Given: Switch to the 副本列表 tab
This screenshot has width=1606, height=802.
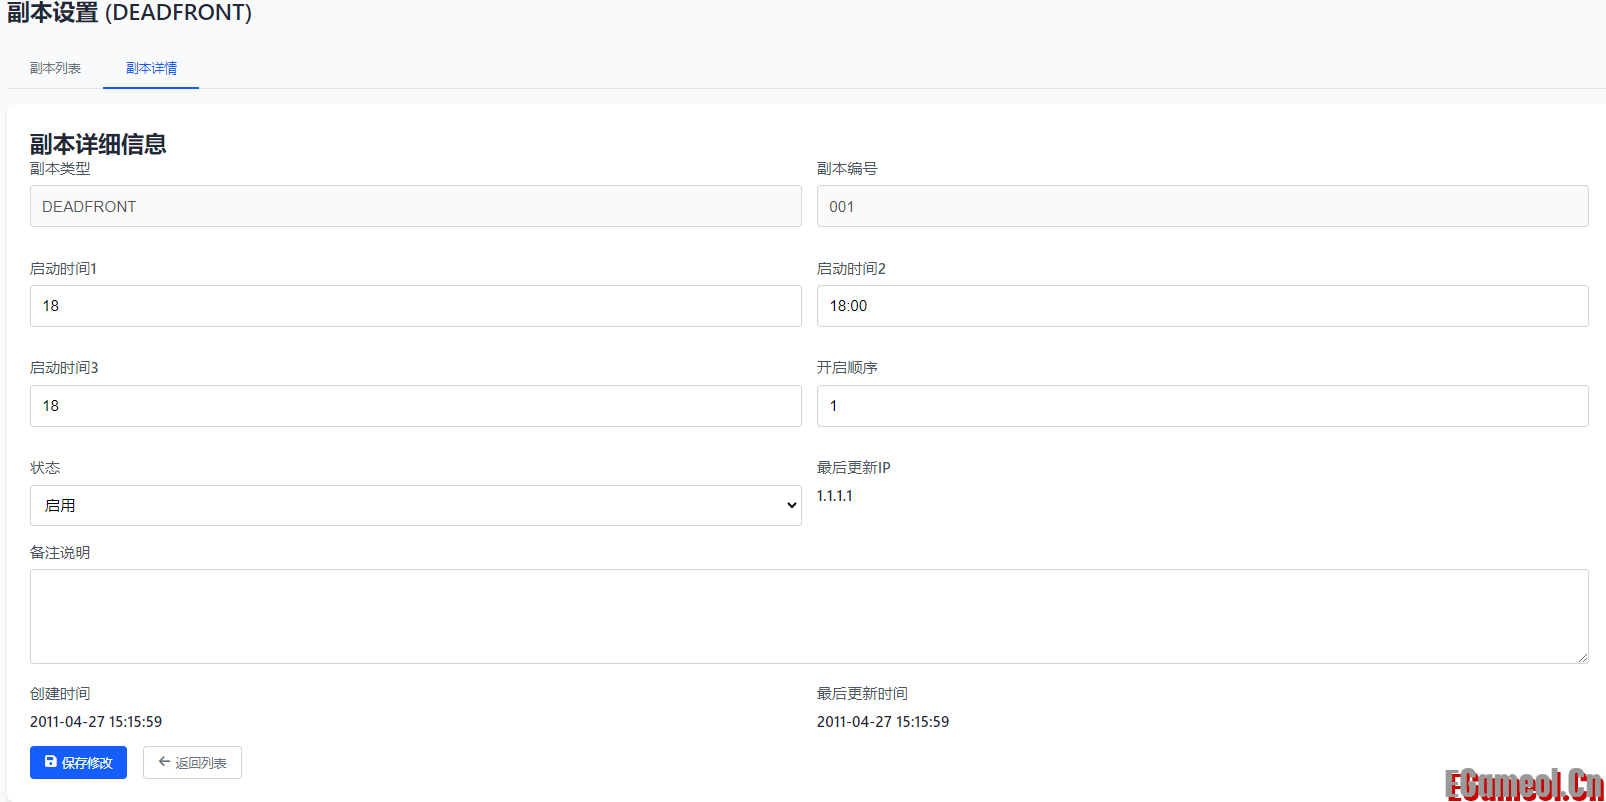Looking at the screenshot, I should click(x=55, y=68).
